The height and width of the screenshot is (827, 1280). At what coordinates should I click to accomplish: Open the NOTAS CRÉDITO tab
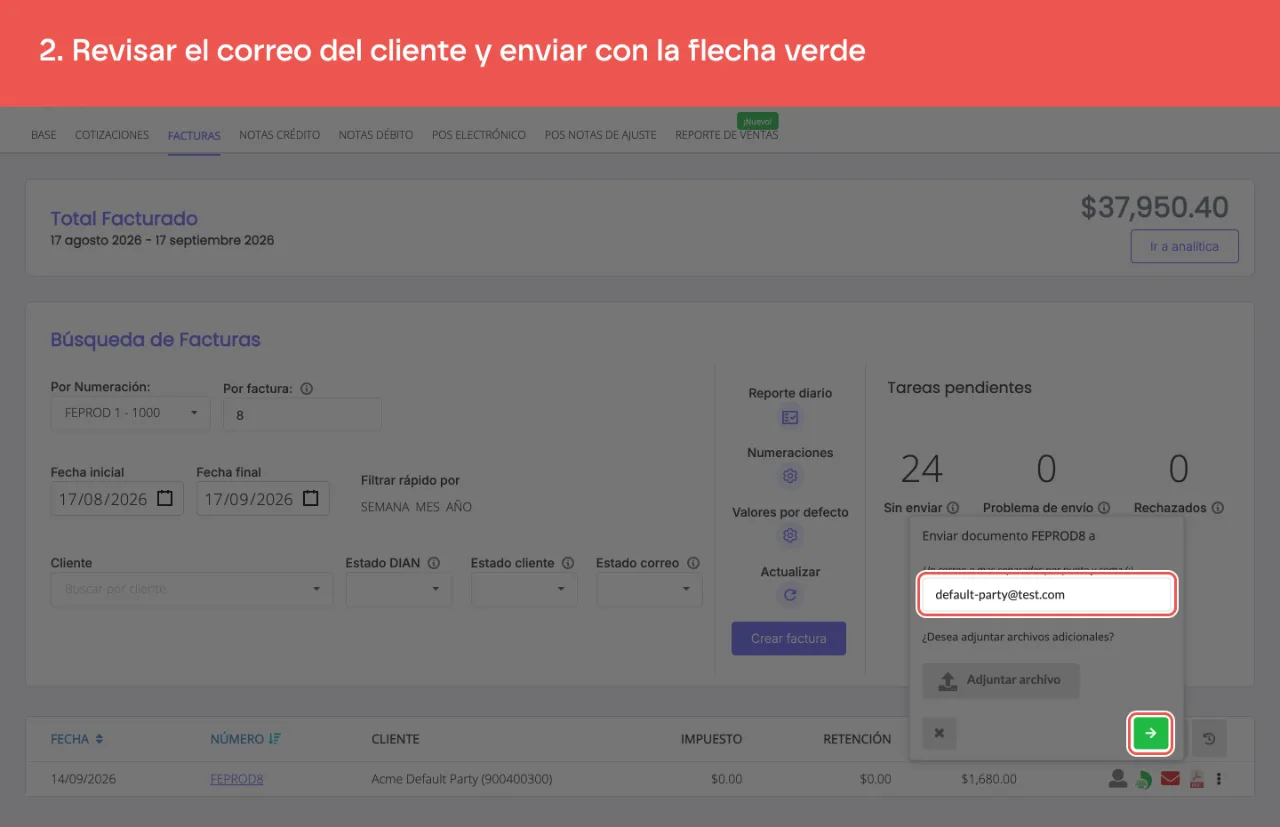280,135
